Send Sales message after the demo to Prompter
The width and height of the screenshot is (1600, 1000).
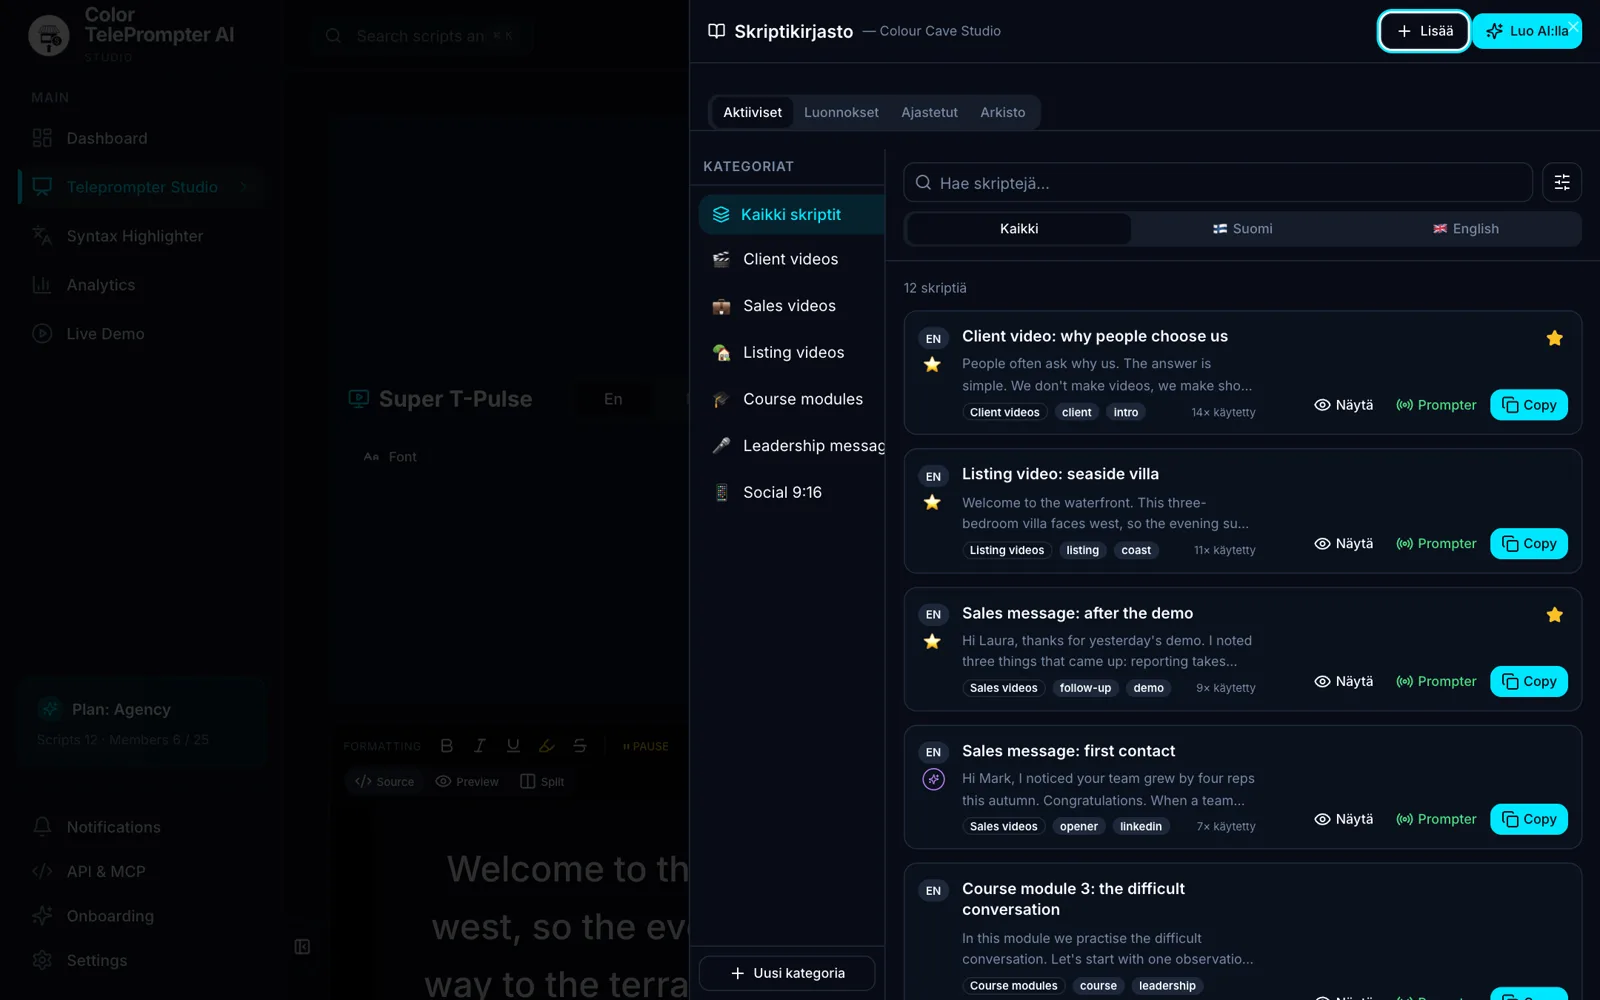pos(1436,682)
